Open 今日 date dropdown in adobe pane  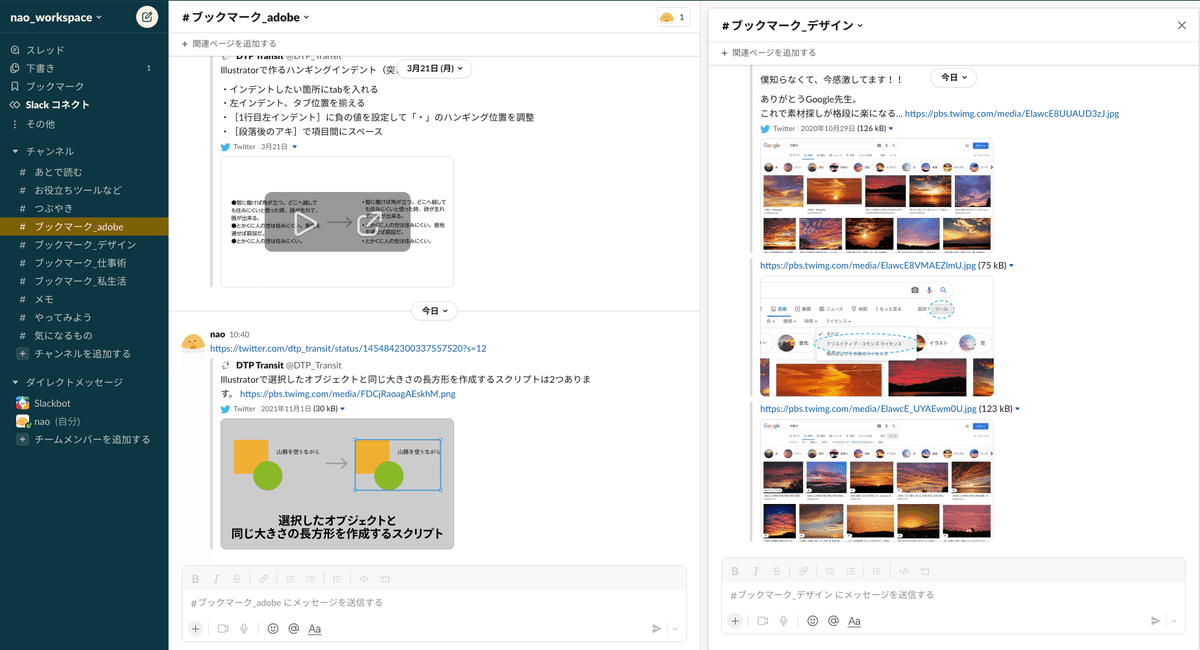[x=434, y=311]
